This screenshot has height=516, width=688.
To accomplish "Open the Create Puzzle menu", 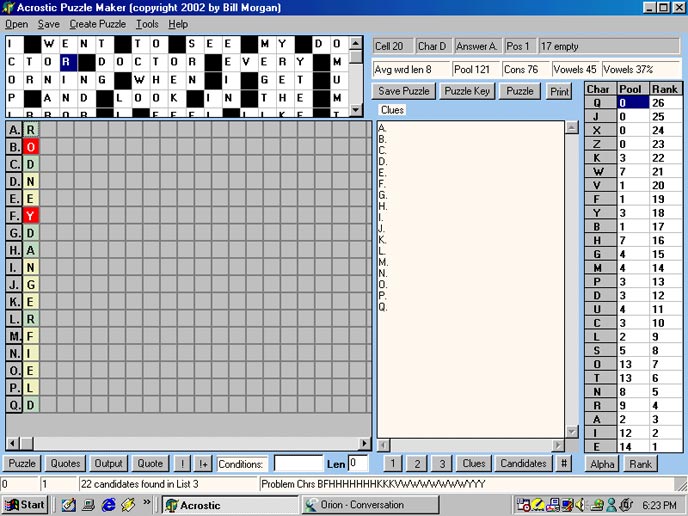I will tap(97, 23).
